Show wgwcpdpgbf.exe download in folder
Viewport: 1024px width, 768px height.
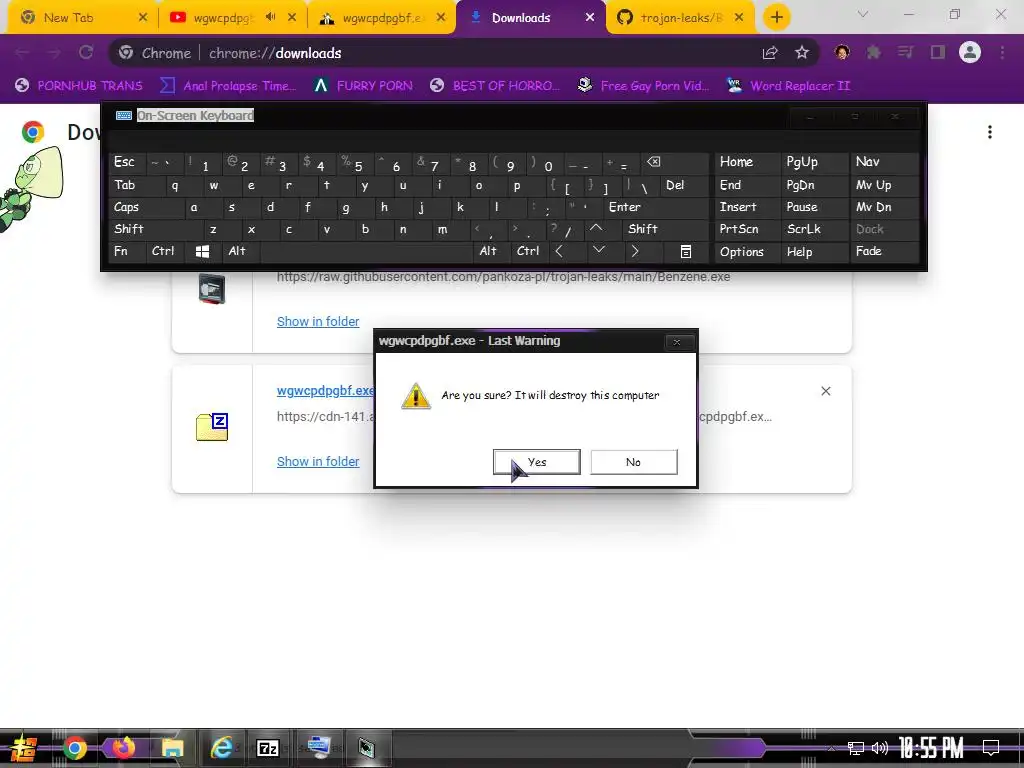point(318,461)
